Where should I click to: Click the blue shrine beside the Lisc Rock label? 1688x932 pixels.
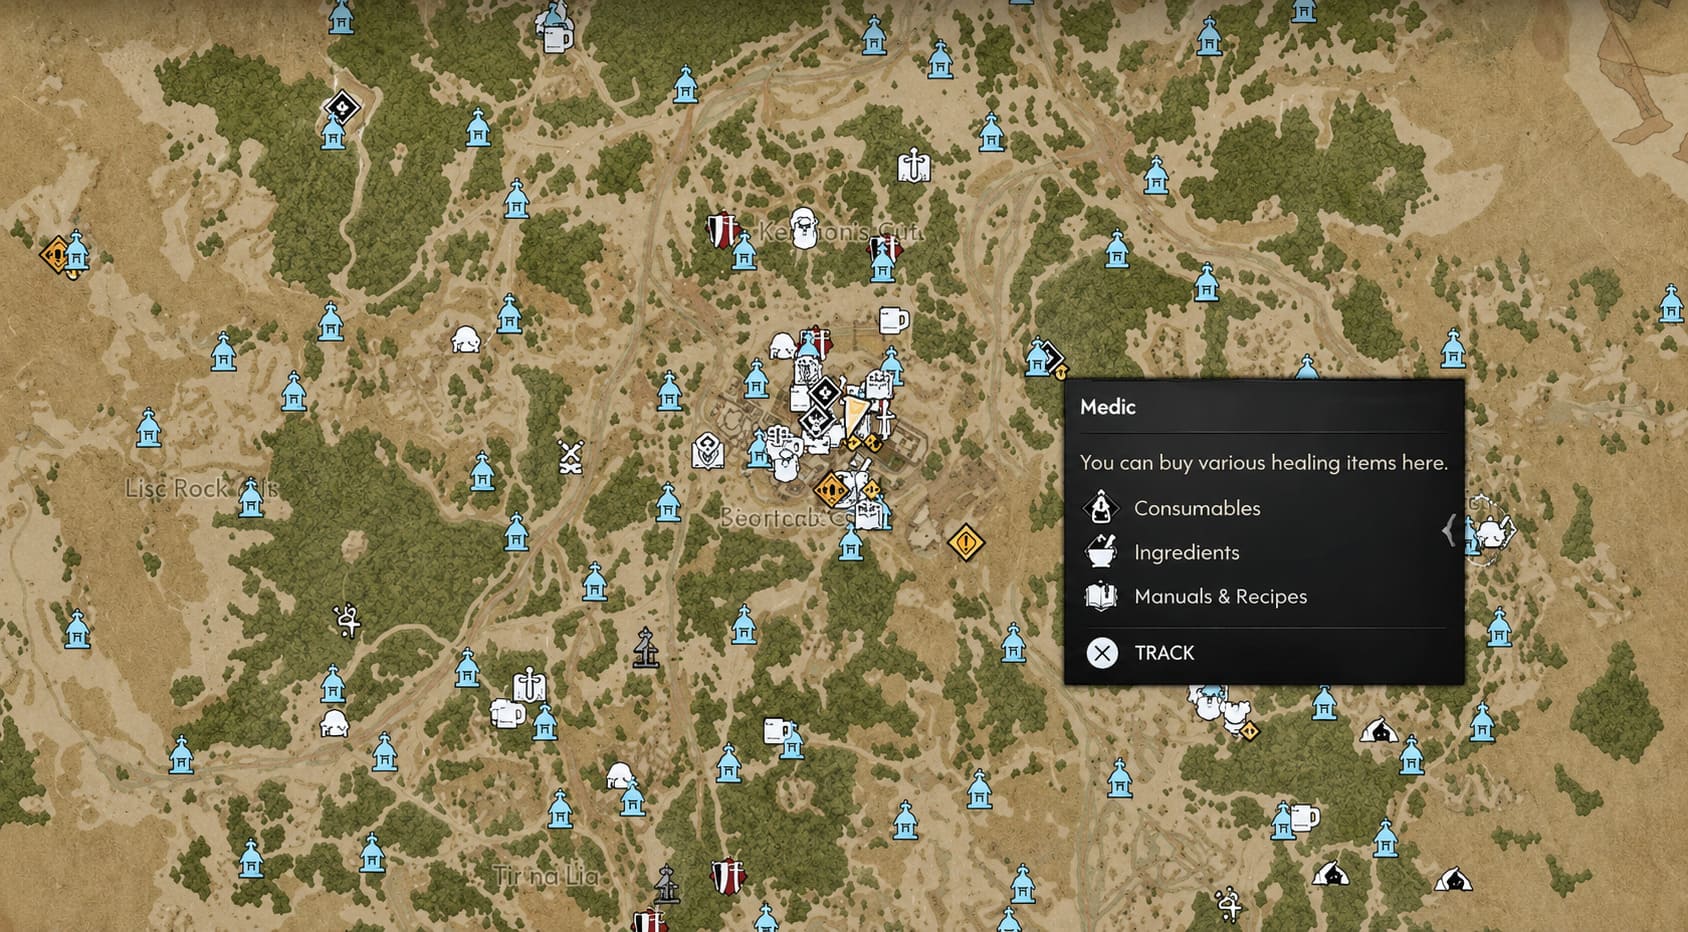point(251,497)
